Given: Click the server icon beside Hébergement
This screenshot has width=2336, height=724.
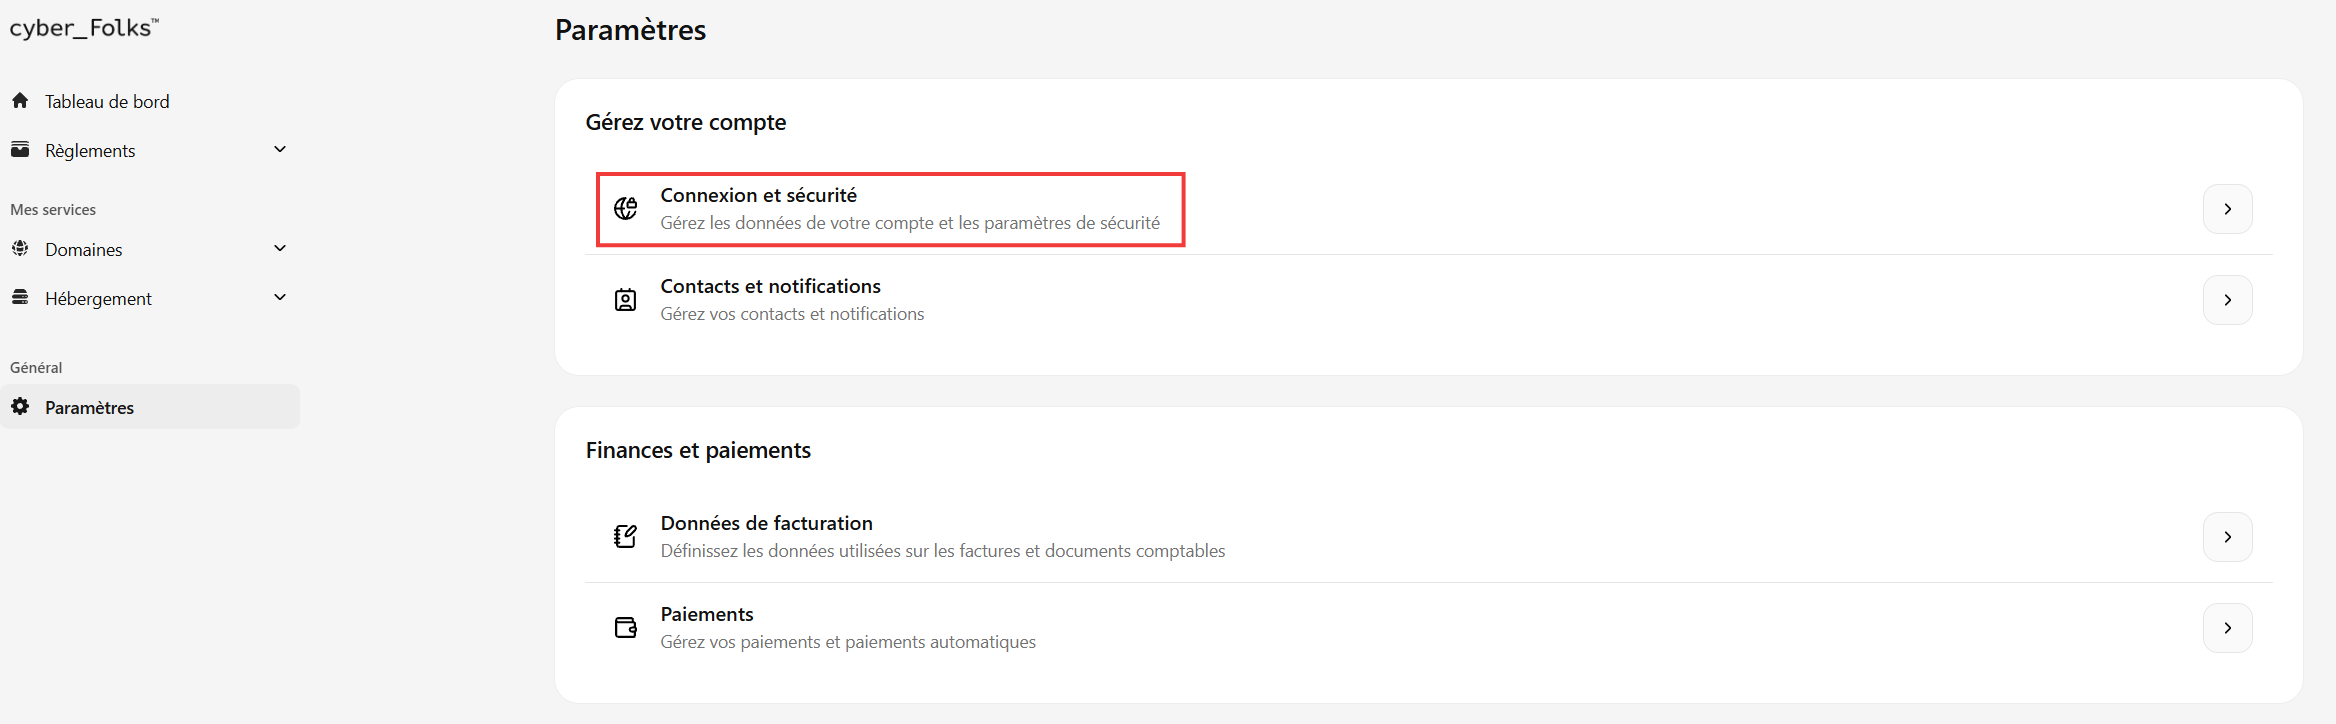Looking at the screenshot, I should pyautogui.click(x=20, y=297).
